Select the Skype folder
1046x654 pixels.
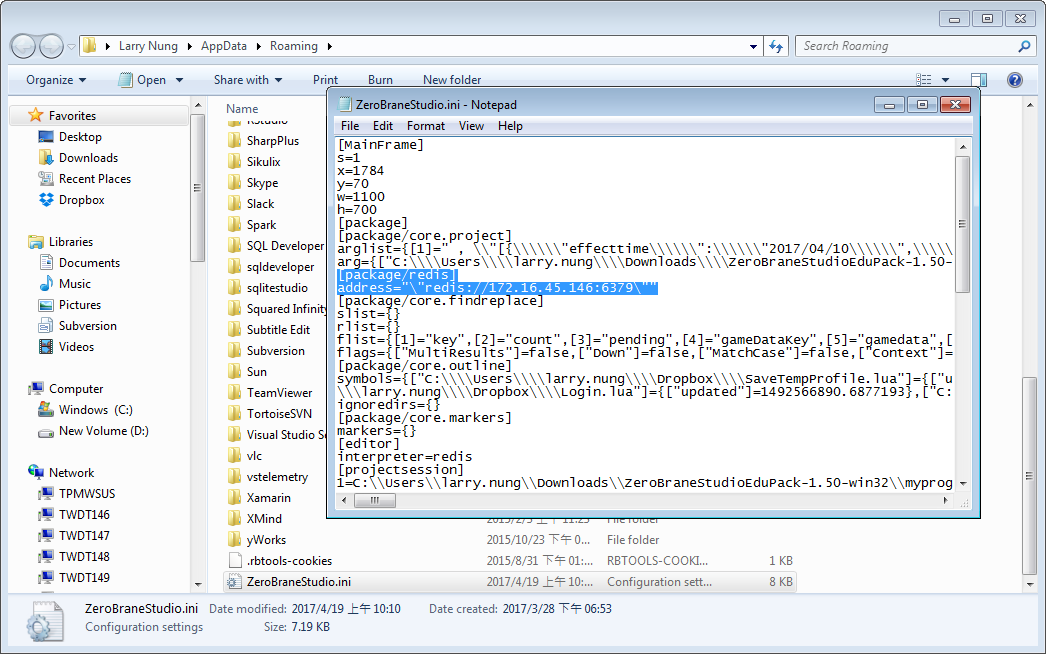point(262,183)
